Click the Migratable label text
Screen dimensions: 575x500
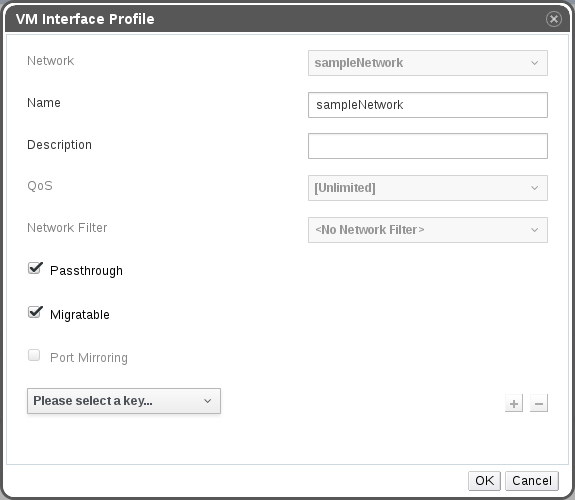[x=80, y=315]
